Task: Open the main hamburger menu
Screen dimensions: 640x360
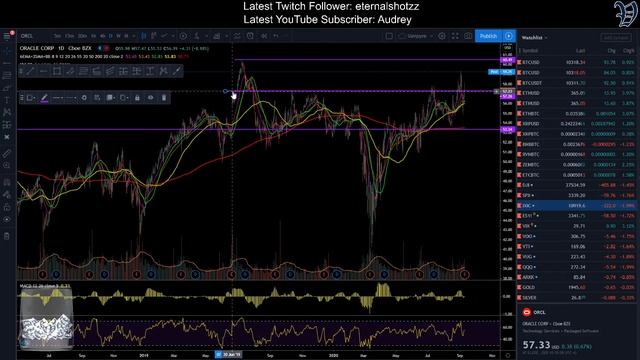Action: click(7, 36)
